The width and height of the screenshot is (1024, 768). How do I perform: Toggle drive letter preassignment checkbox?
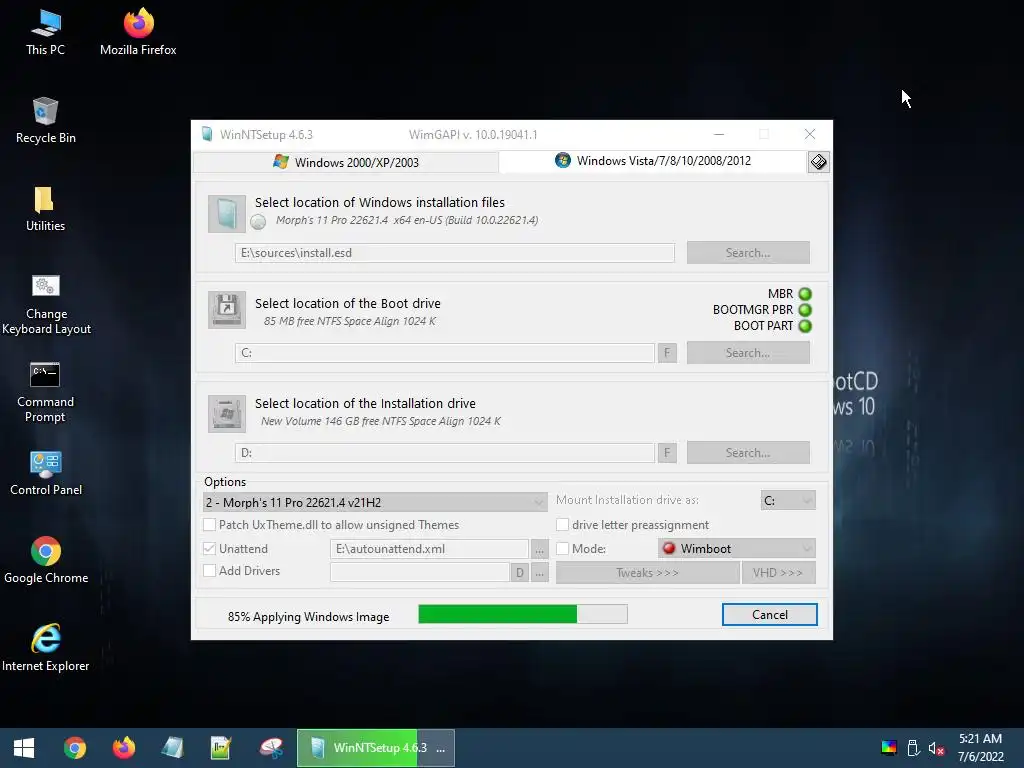click(x=562, y=524)
